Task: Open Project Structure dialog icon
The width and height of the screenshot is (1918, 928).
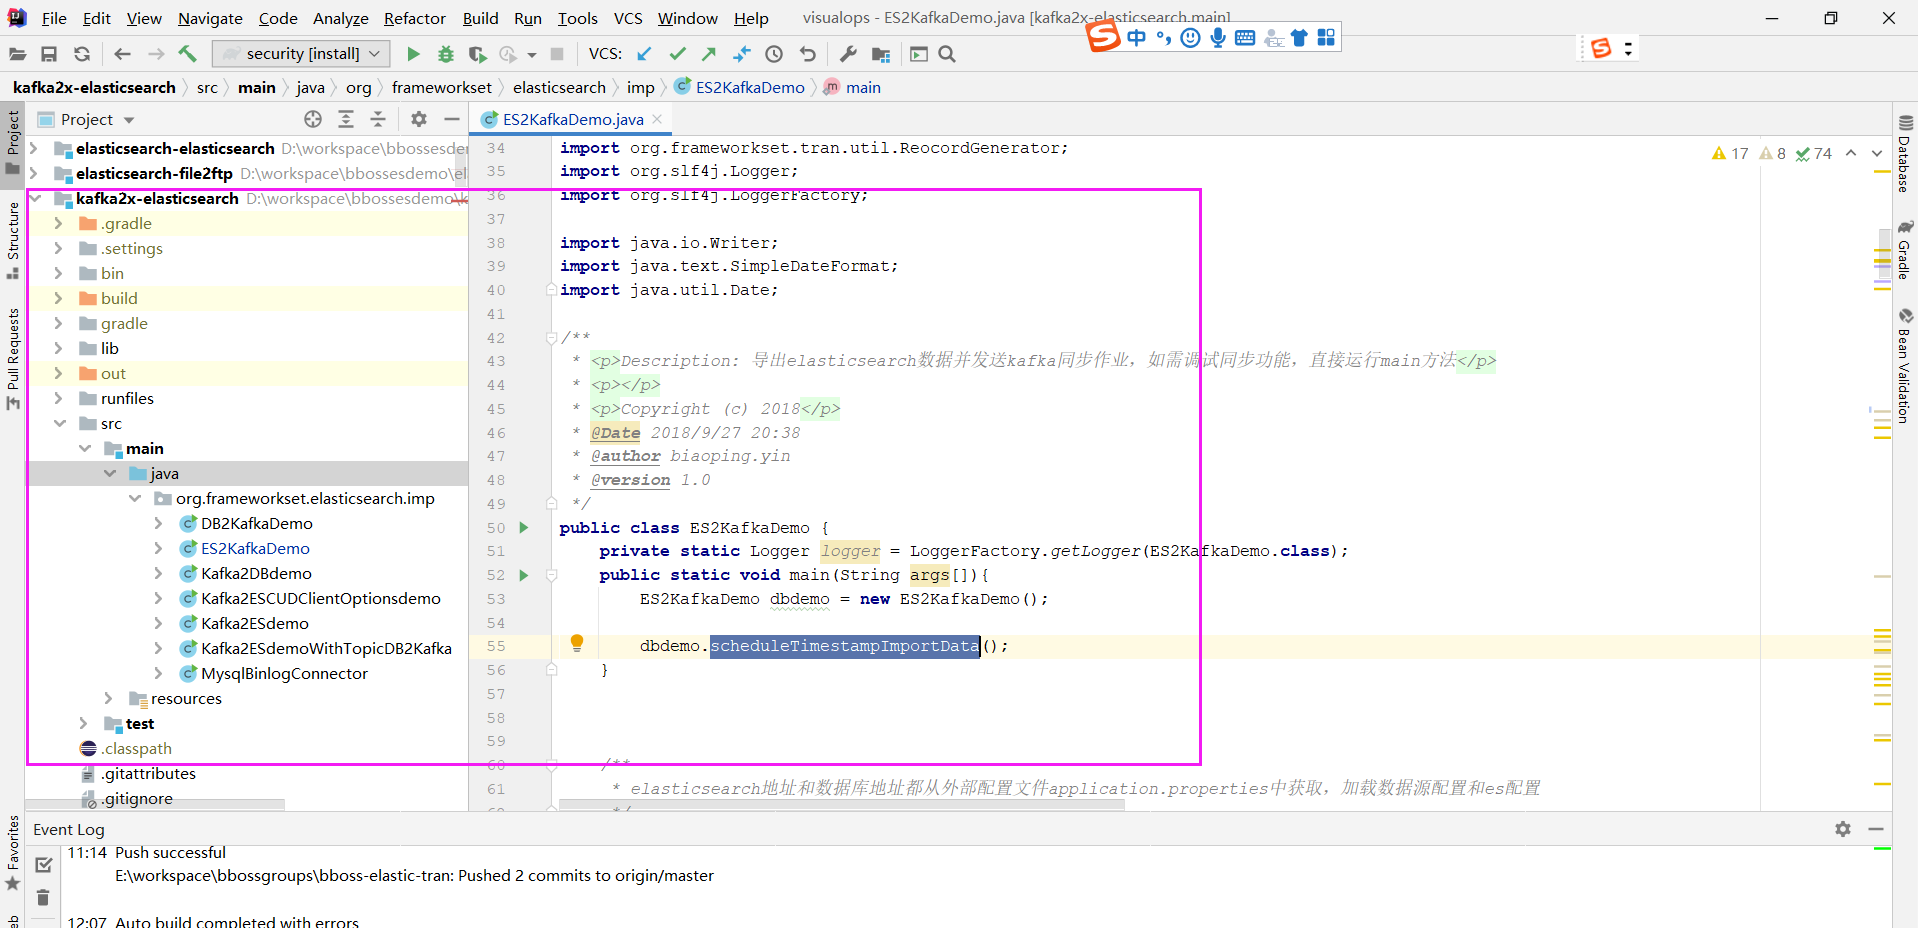Action: 880,54
